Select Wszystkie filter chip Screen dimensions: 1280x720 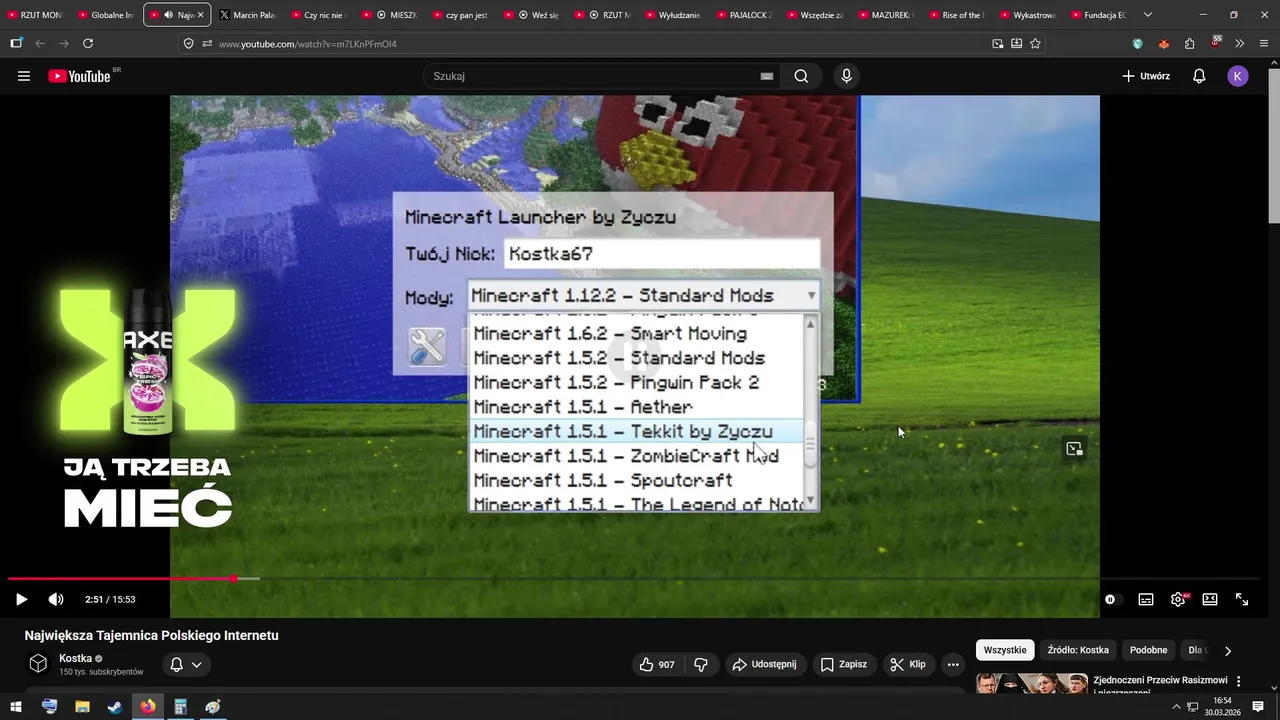(1005, 650)
